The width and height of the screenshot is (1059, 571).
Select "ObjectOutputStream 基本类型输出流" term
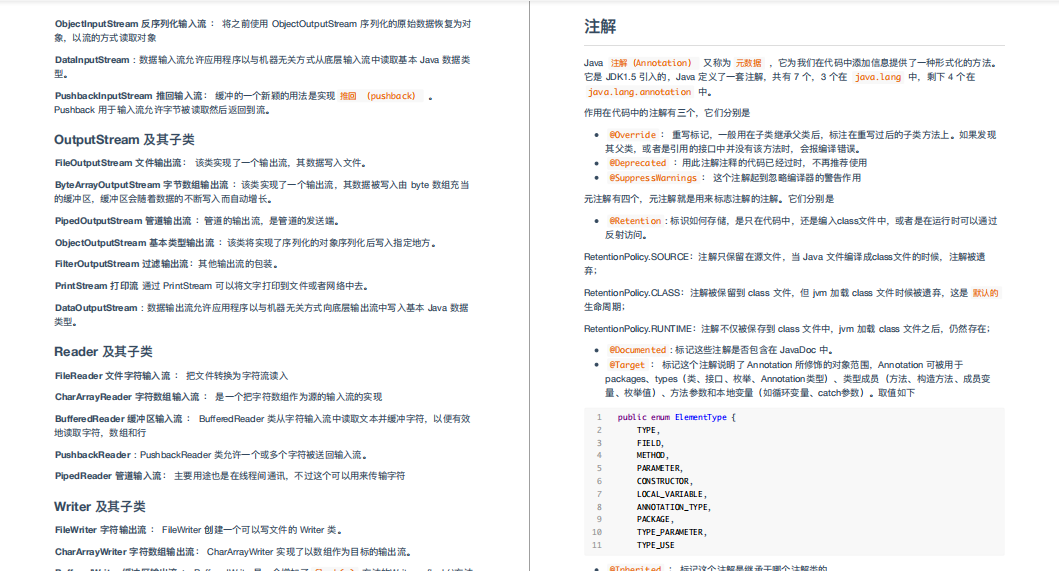(x=134, y=243)
